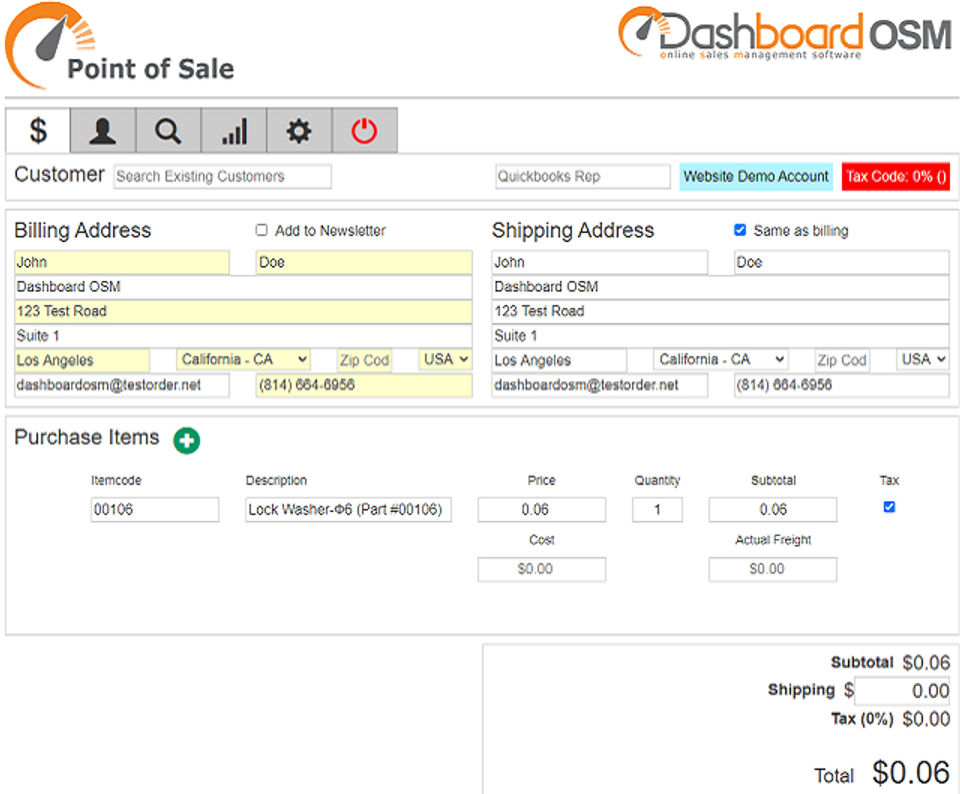Viewport: 960px width, 794px height.
Task: Click billing phone number field
Action: [x=364, y=385]
